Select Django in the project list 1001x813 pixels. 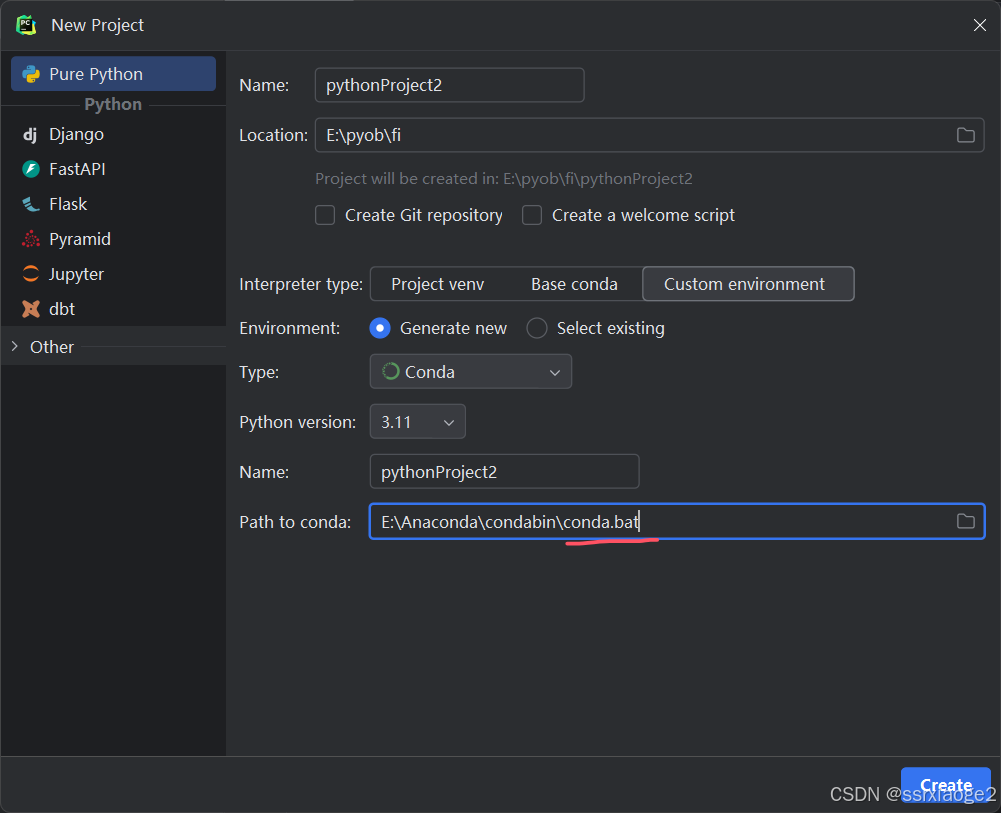click(113, 135)
